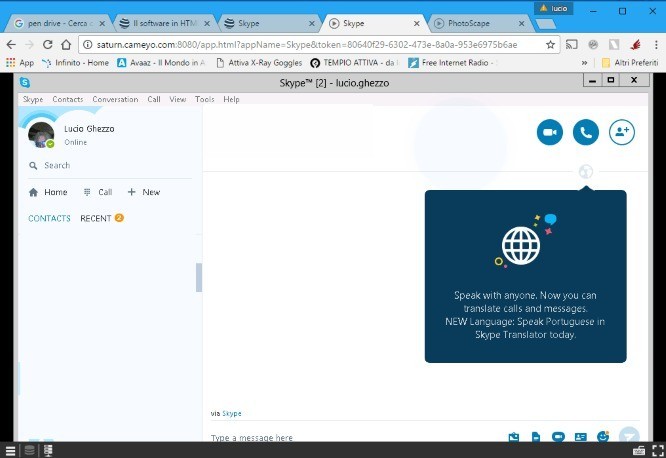Start a video call
The width and height of the screenshot is (666, 458).
click(x=549, y=132)
